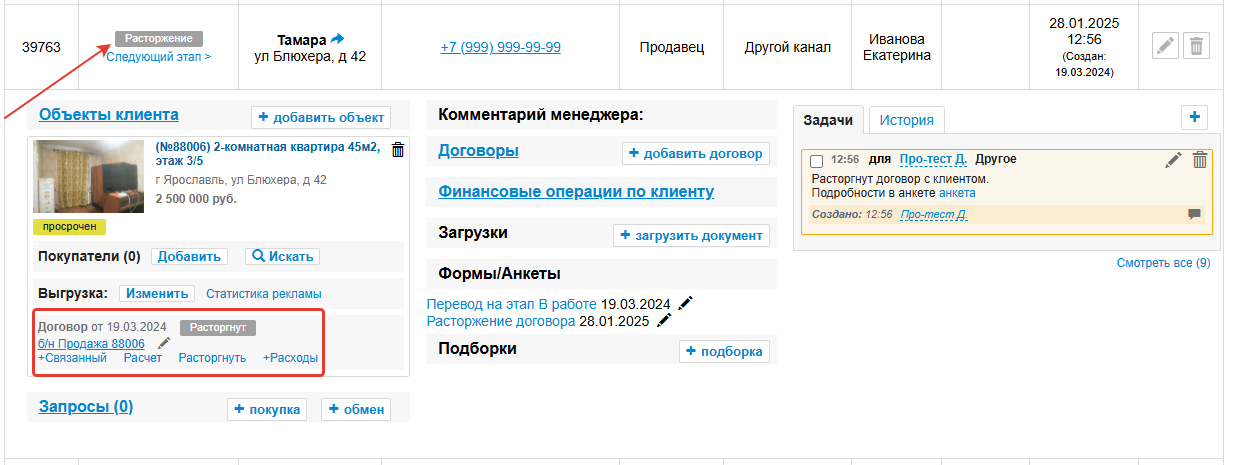This screenshot has width=1234, height=465.
Task: Expand 'Следующий этап >' stage link
Action: coord(158,57)
